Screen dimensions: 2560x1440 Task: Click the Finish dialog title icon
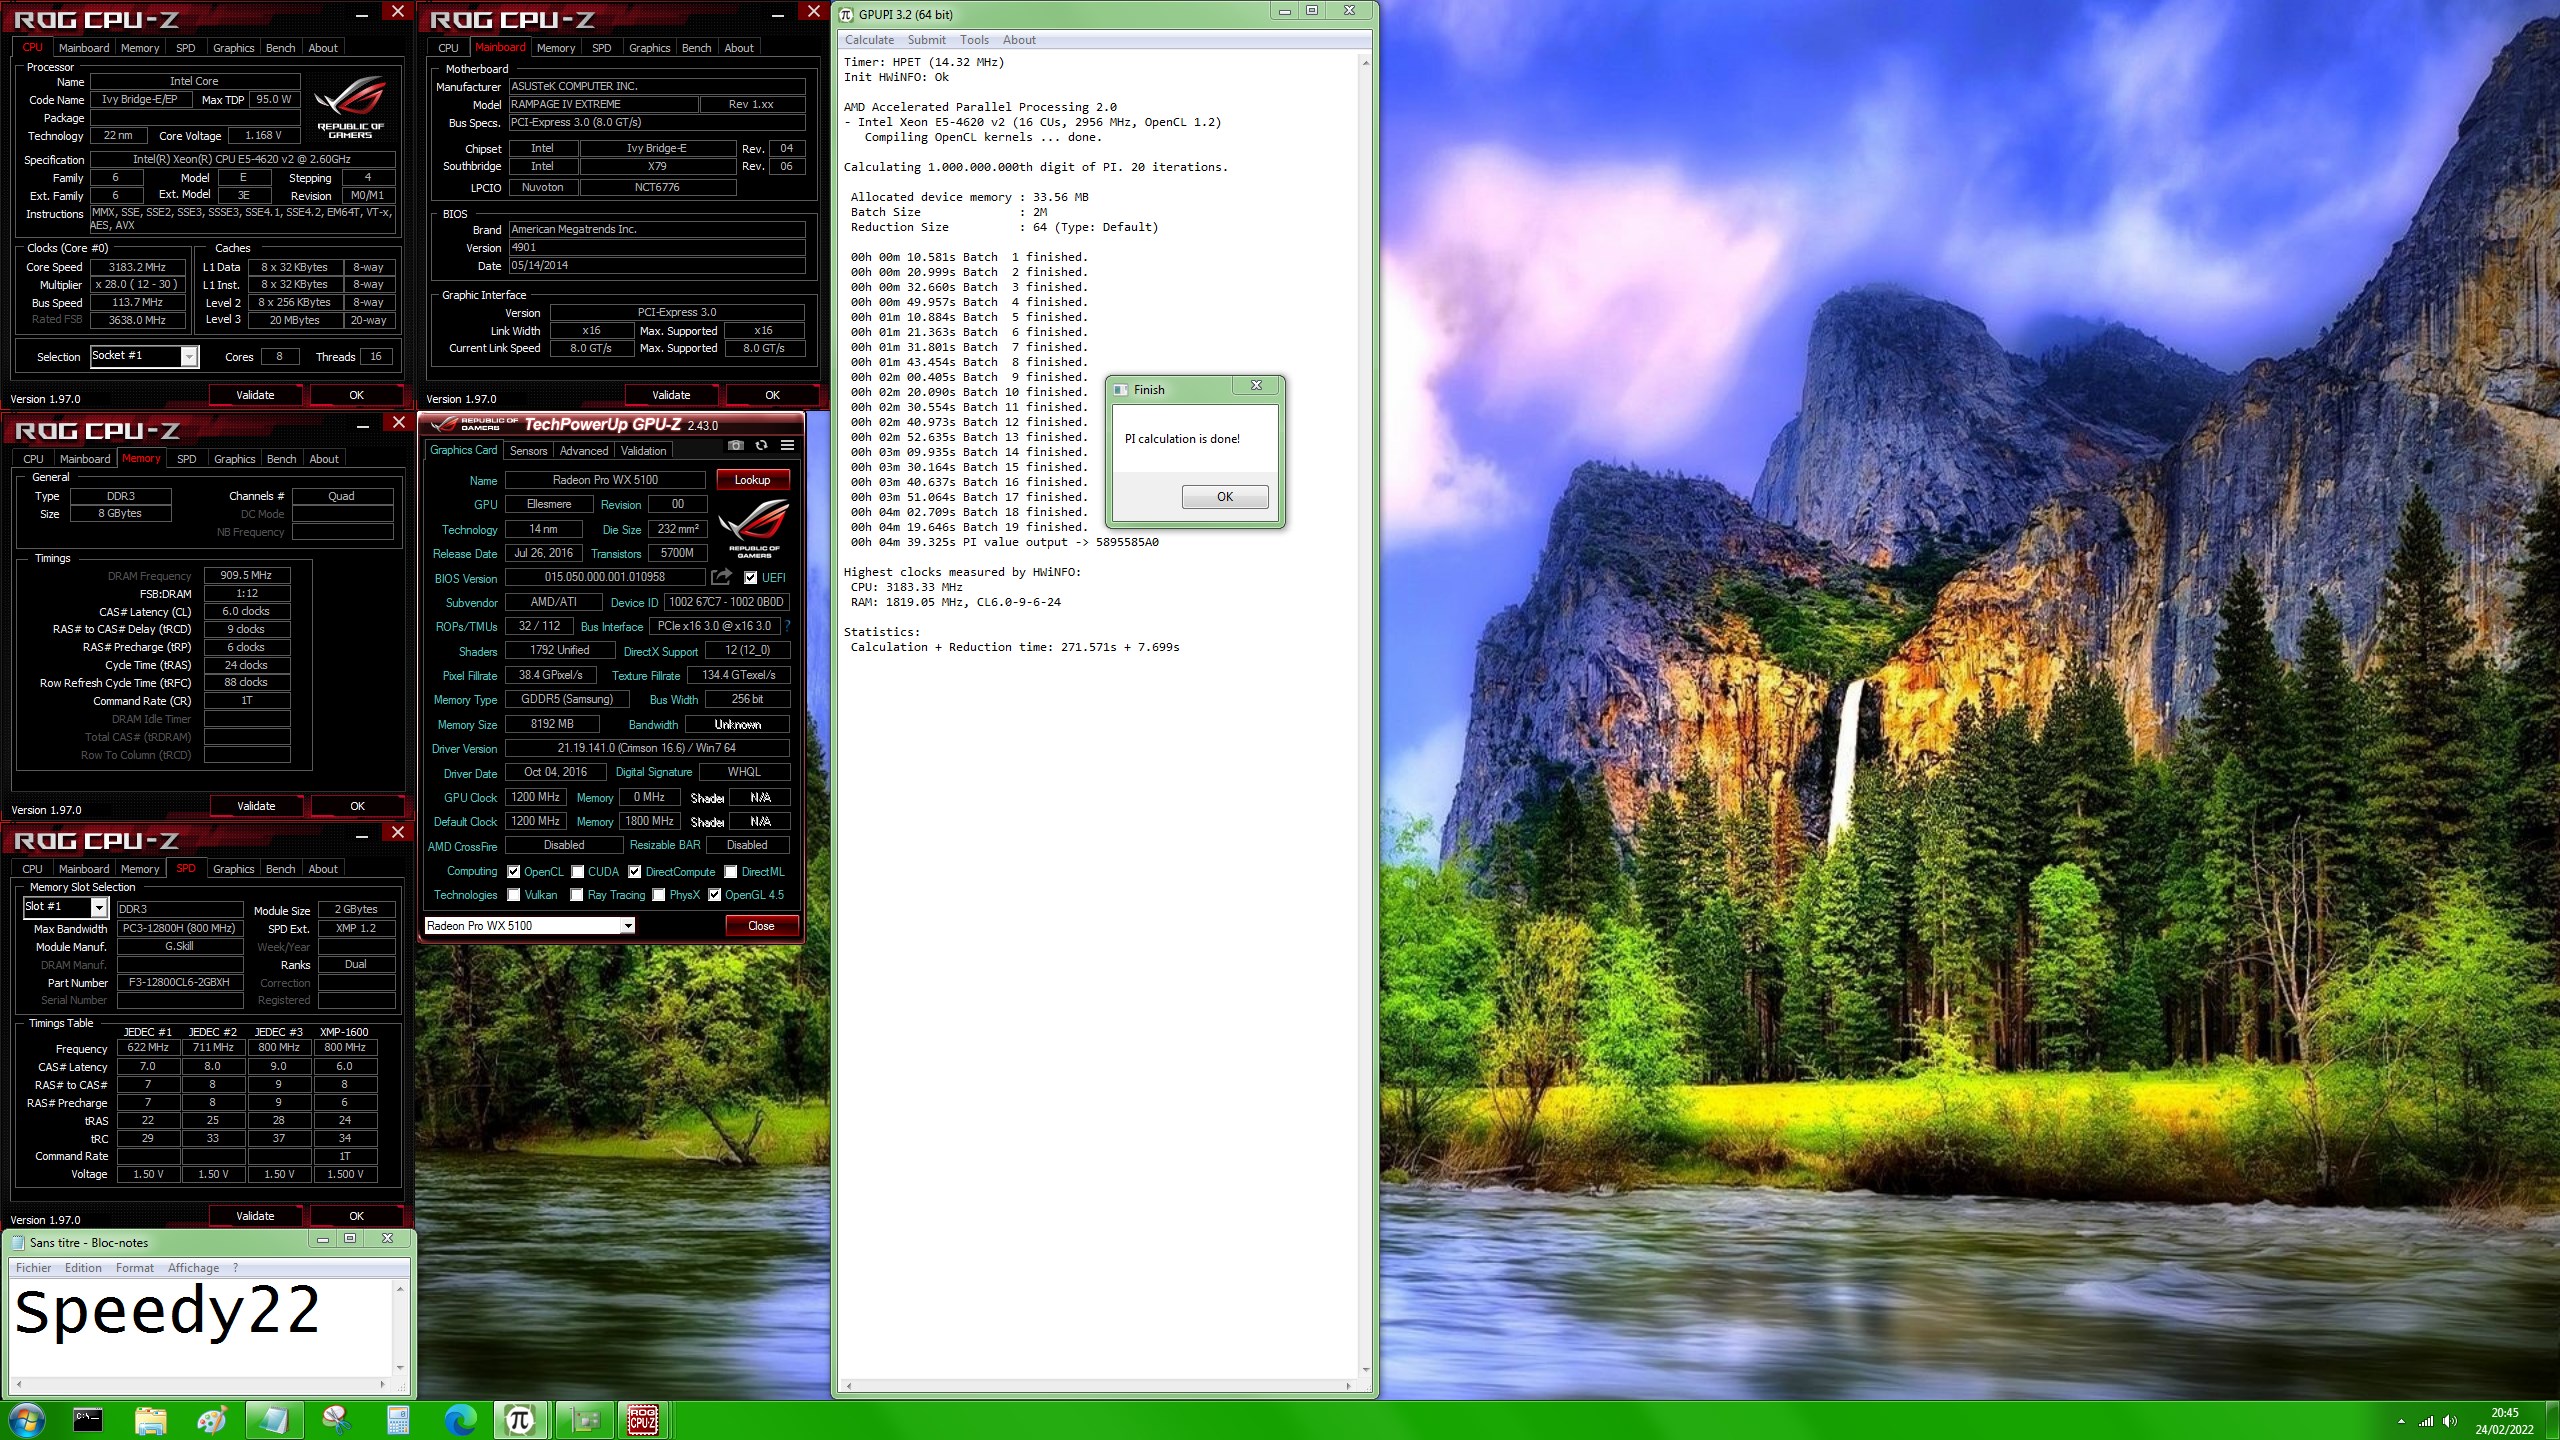[1121, 390]
